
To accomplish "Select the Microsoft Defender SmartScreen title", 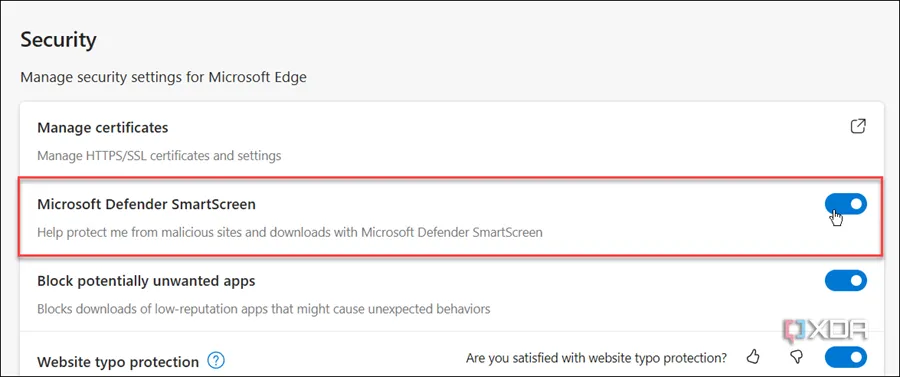I will [146, 204].
